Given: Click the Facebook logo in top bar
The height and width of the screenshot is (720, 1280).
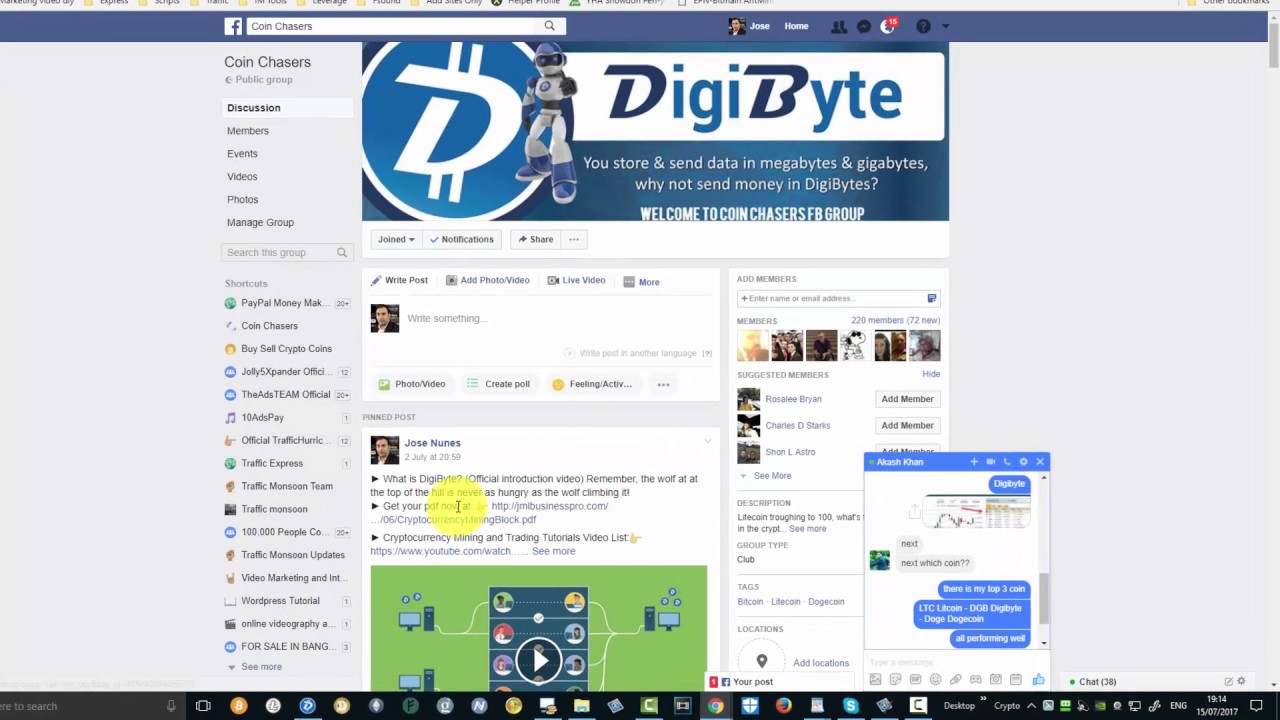Looking at the screenshot, I should click(x=233, y=26).
